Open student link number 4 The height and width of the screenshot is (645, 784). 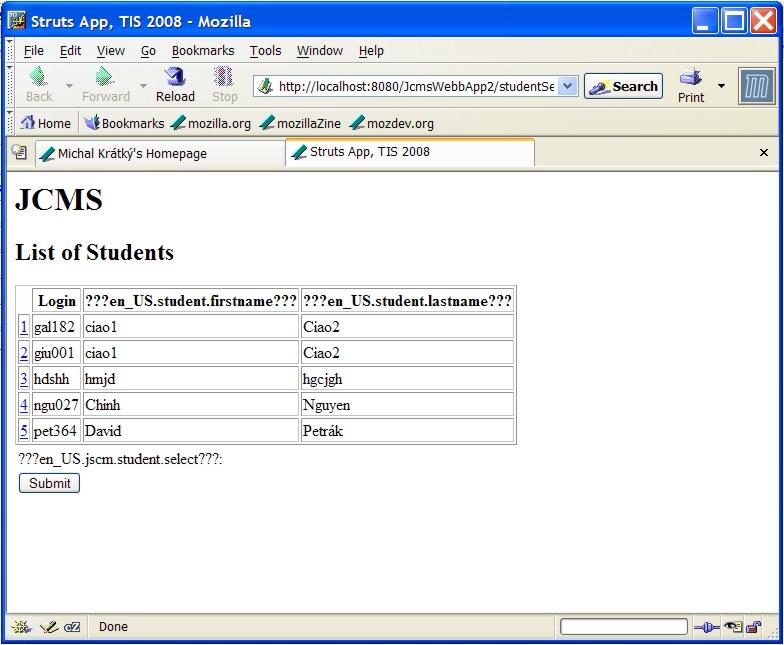24,404
